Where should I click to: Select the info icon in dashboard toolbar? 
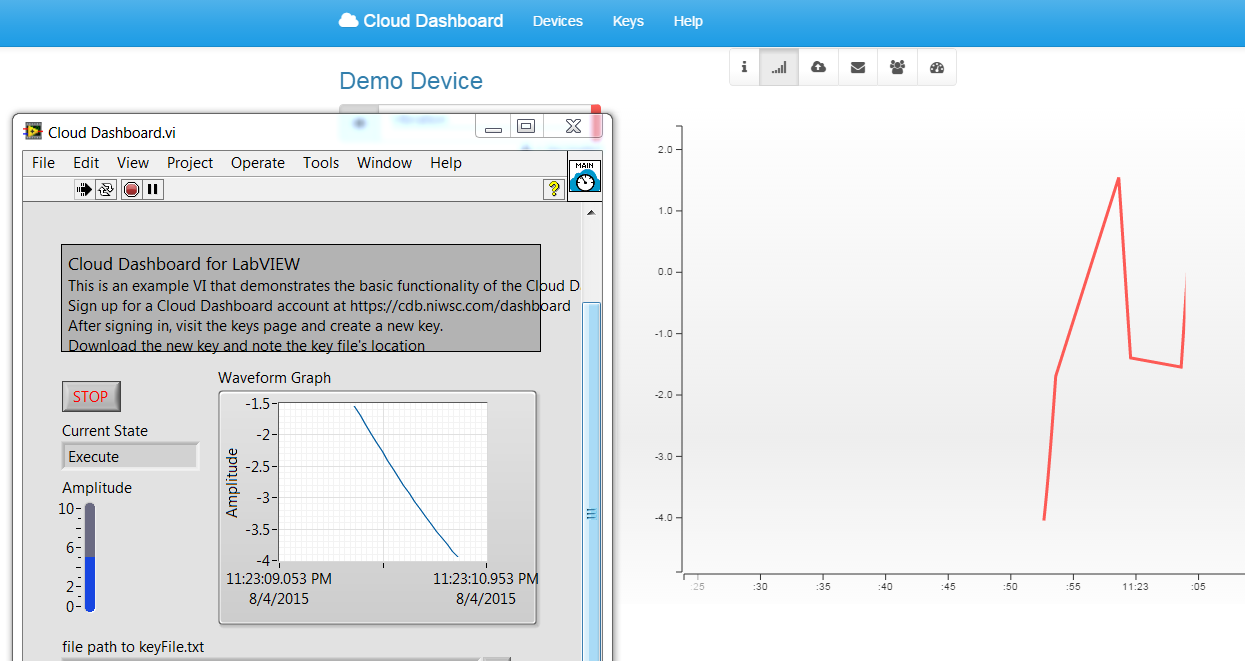744,67
